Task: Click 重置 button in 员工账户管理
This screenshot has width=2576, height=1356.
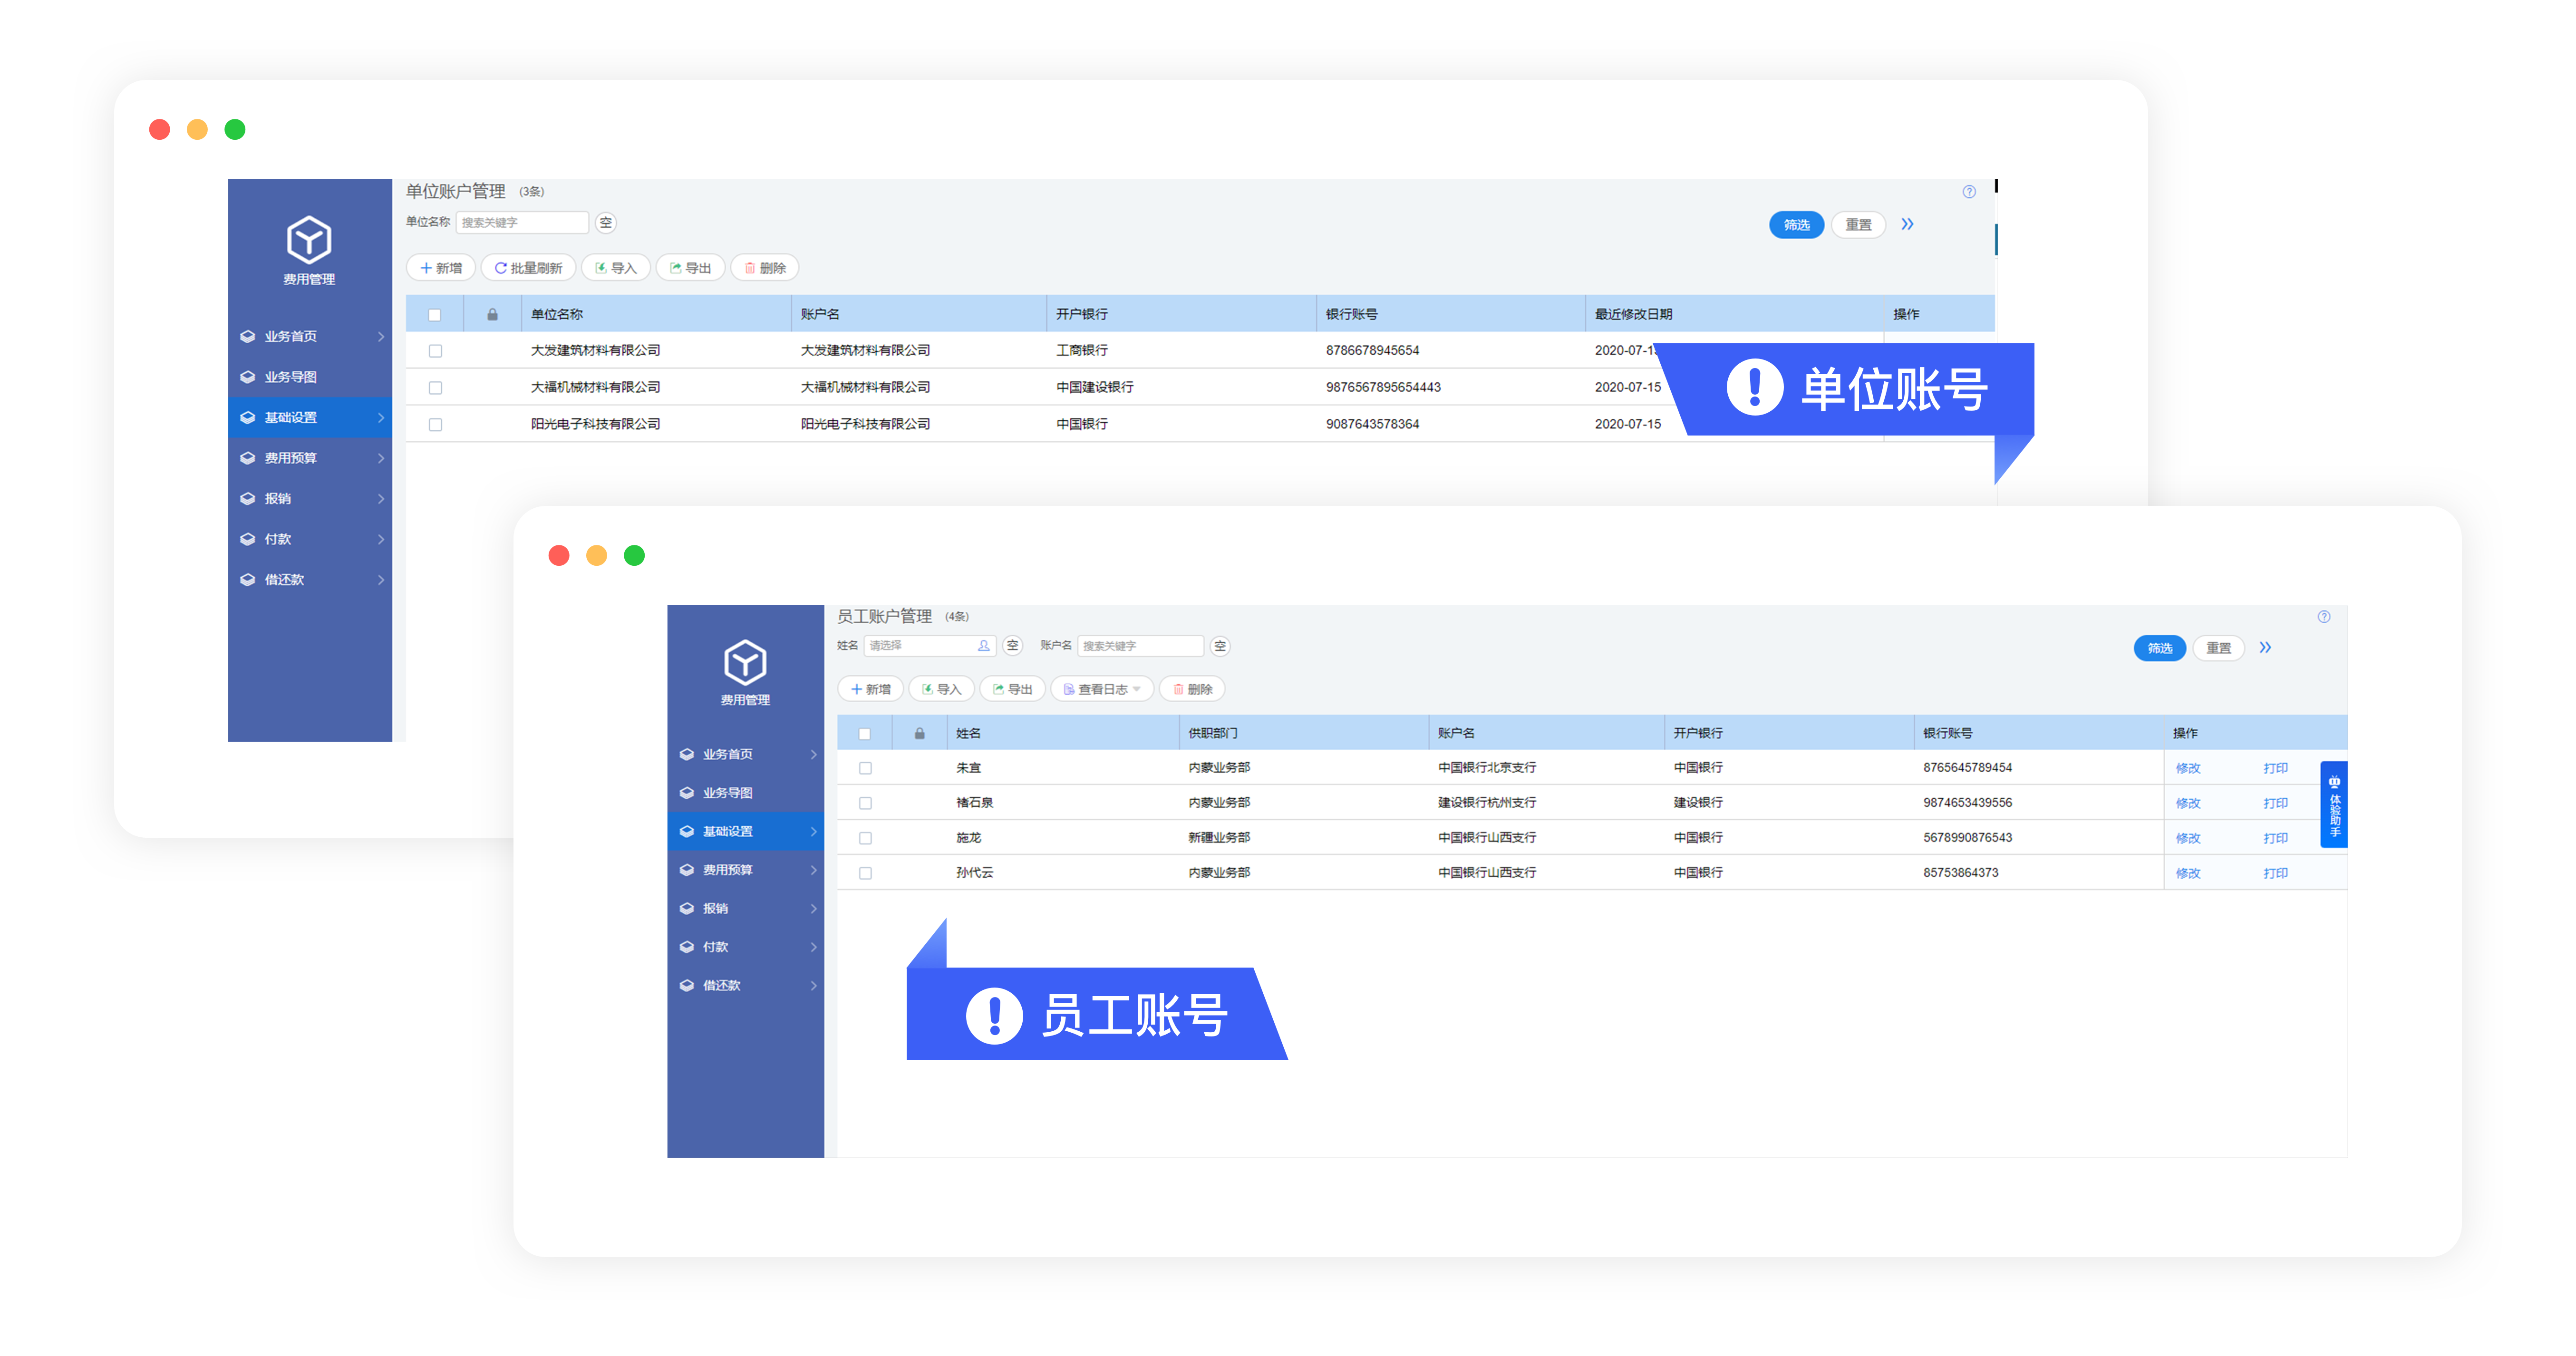Action: (x=2218, y=648)
